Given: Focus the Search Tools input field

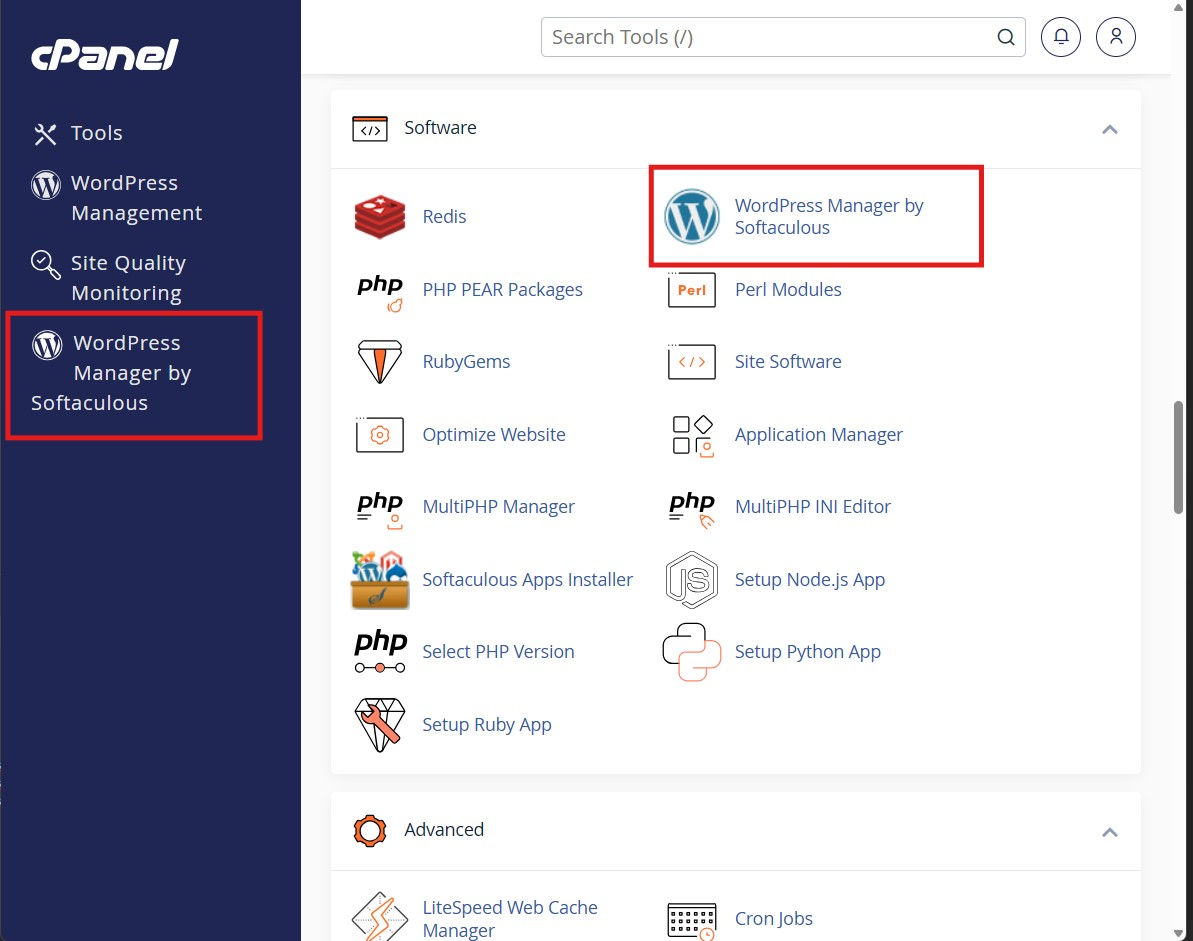Looking at the screenshot, I should pos(783,37).
